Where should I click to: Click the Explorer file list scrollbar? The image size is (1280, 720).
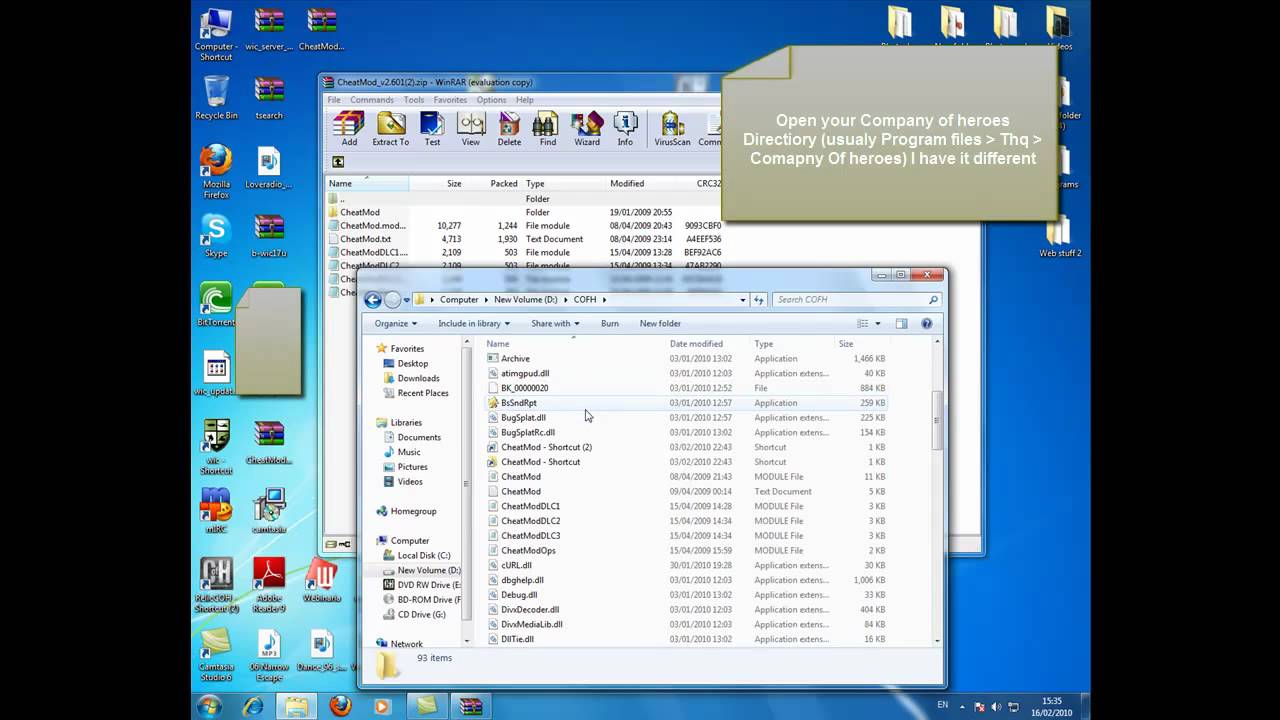click(x=937, y=420)
